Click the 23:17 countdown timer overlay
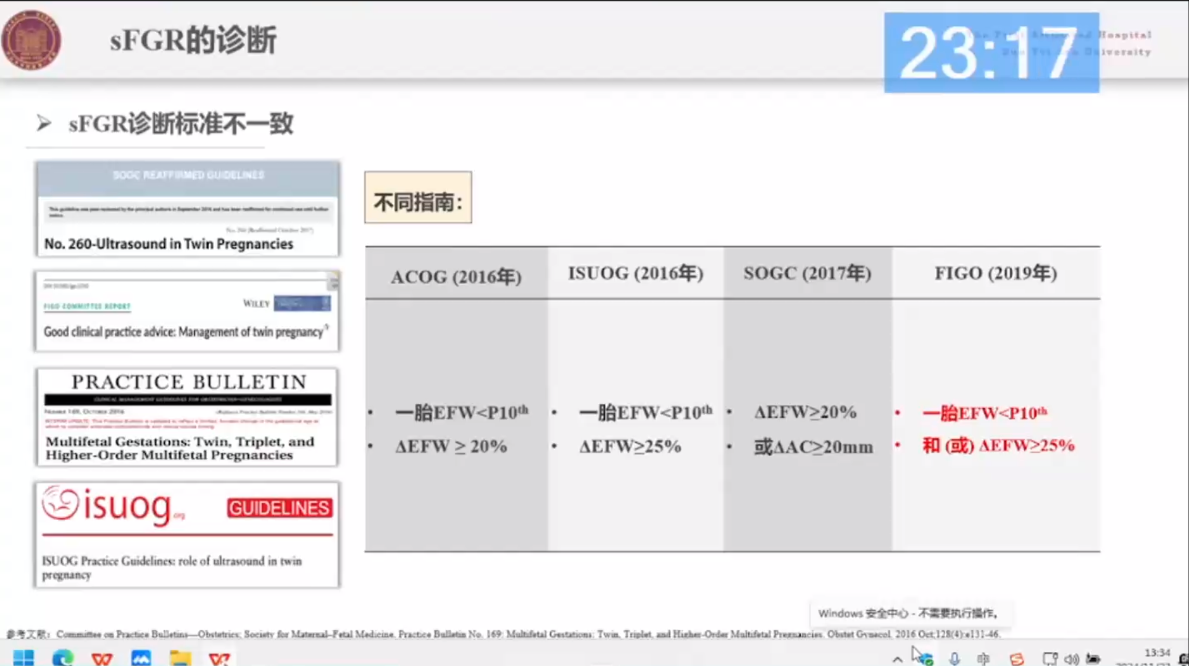The height and width of the screenshot is (666, 1189). 990,53
